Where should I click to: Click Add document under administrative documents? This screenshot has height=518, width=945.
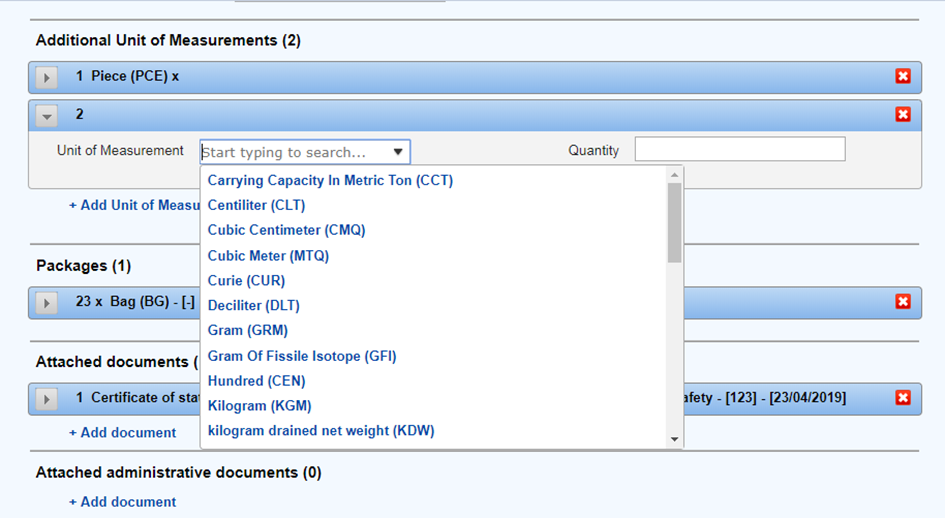tap(122, 502)
